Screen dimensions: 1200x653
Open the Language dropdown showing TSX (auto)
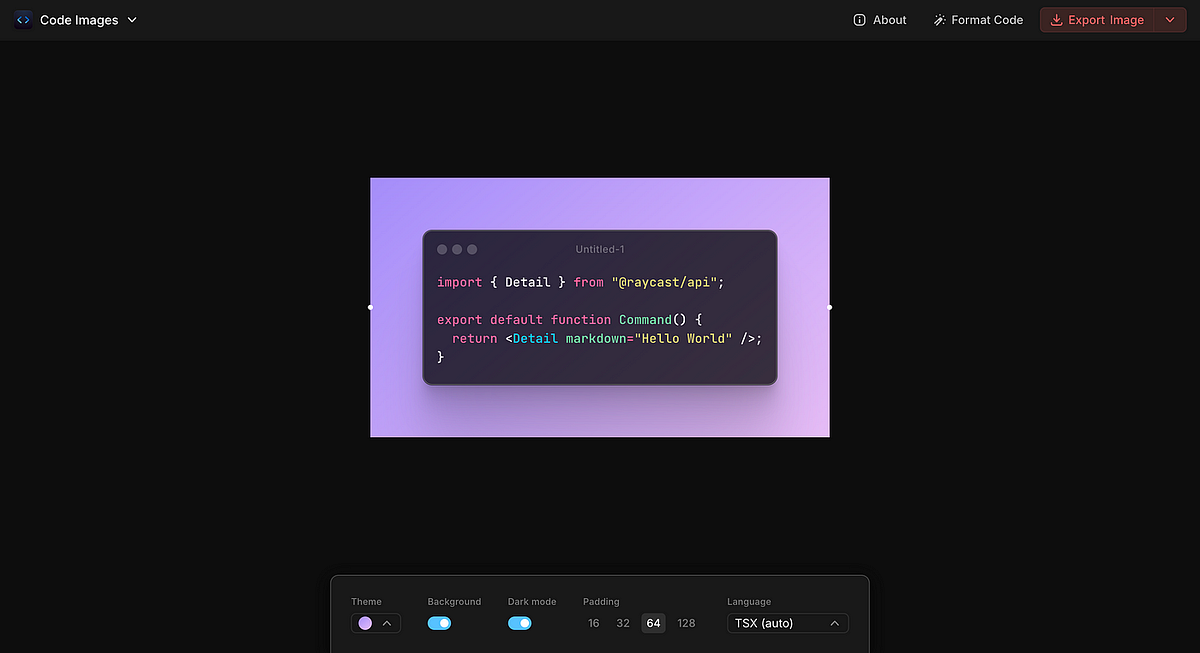787,623
